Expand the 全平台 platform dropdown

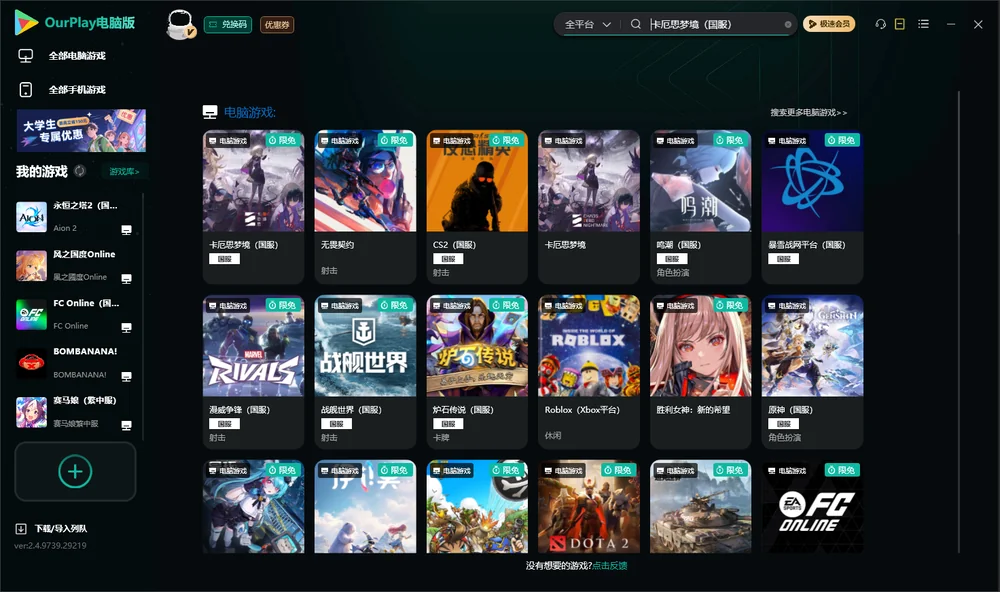pyautogui.click(x=587, y=24)
